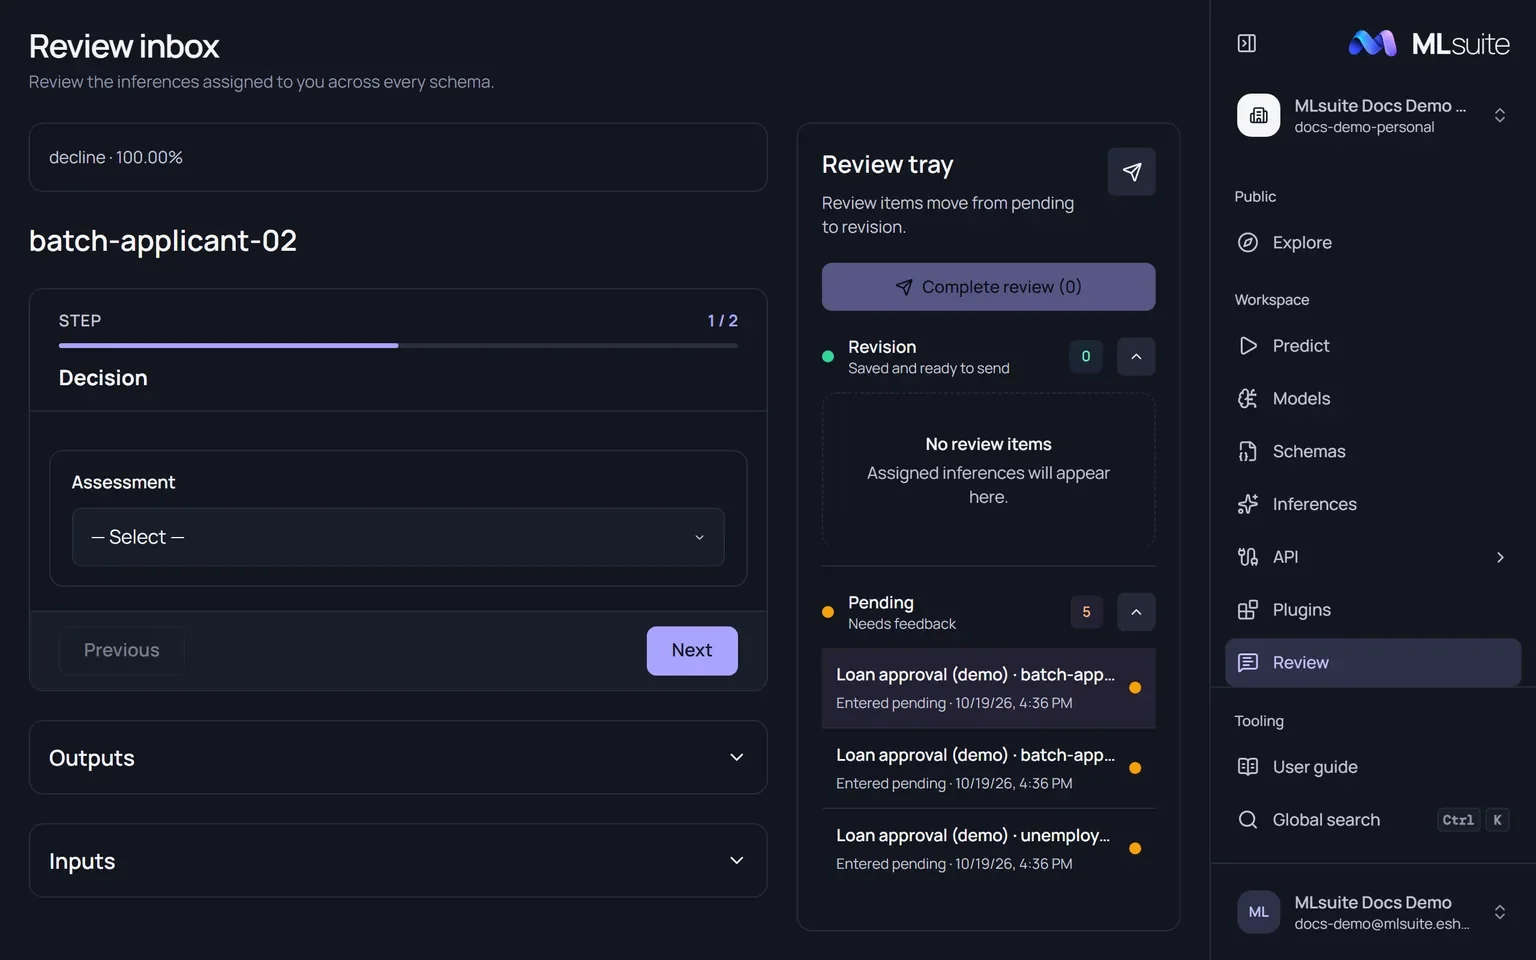Viewport: 1536px width, 960px height.
Task: Click the Previous button
Action: 121,650
